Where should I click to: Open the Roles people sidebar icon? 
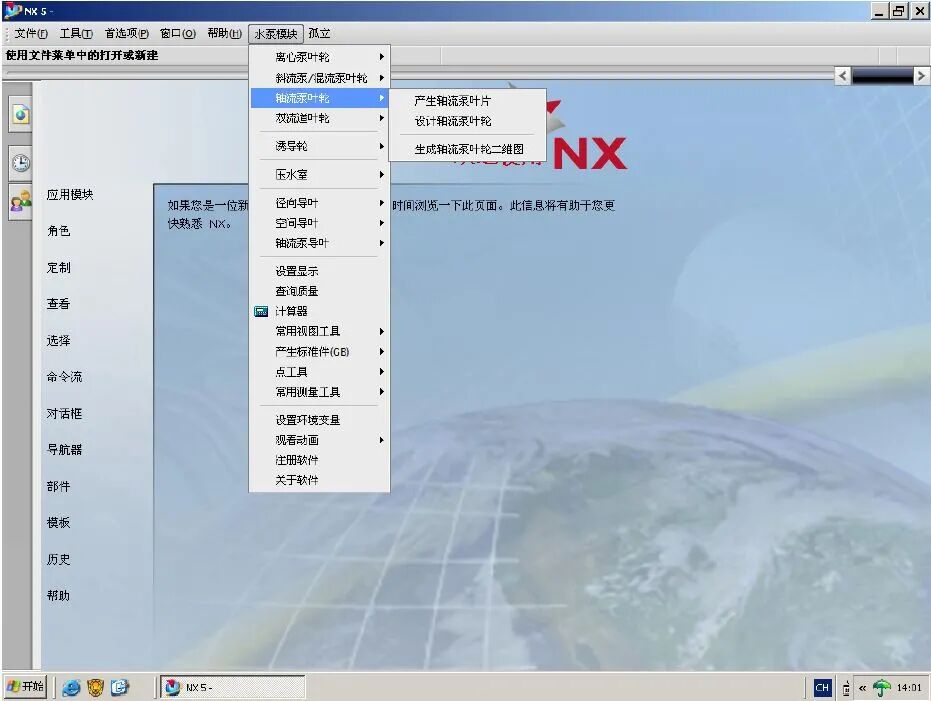20,202
